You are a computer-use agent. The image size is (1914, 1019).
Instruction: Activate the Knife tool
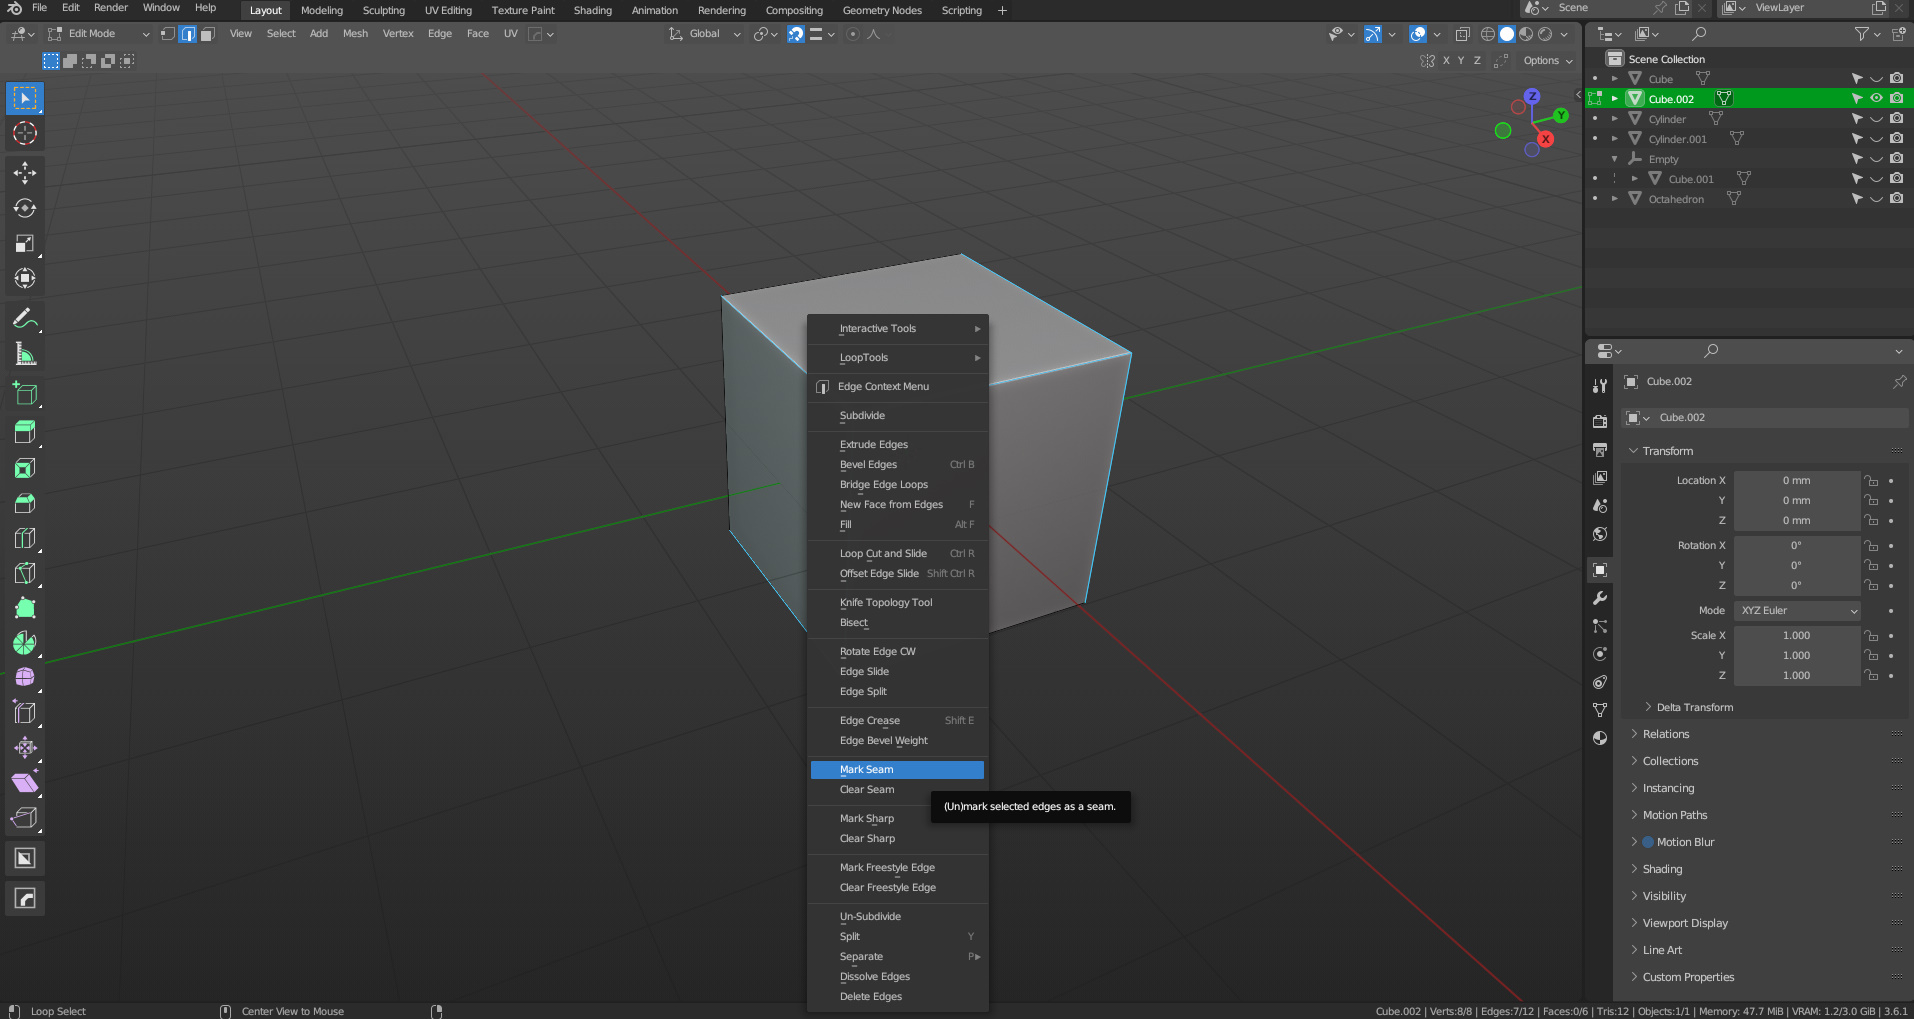click(x=25, y=573)
